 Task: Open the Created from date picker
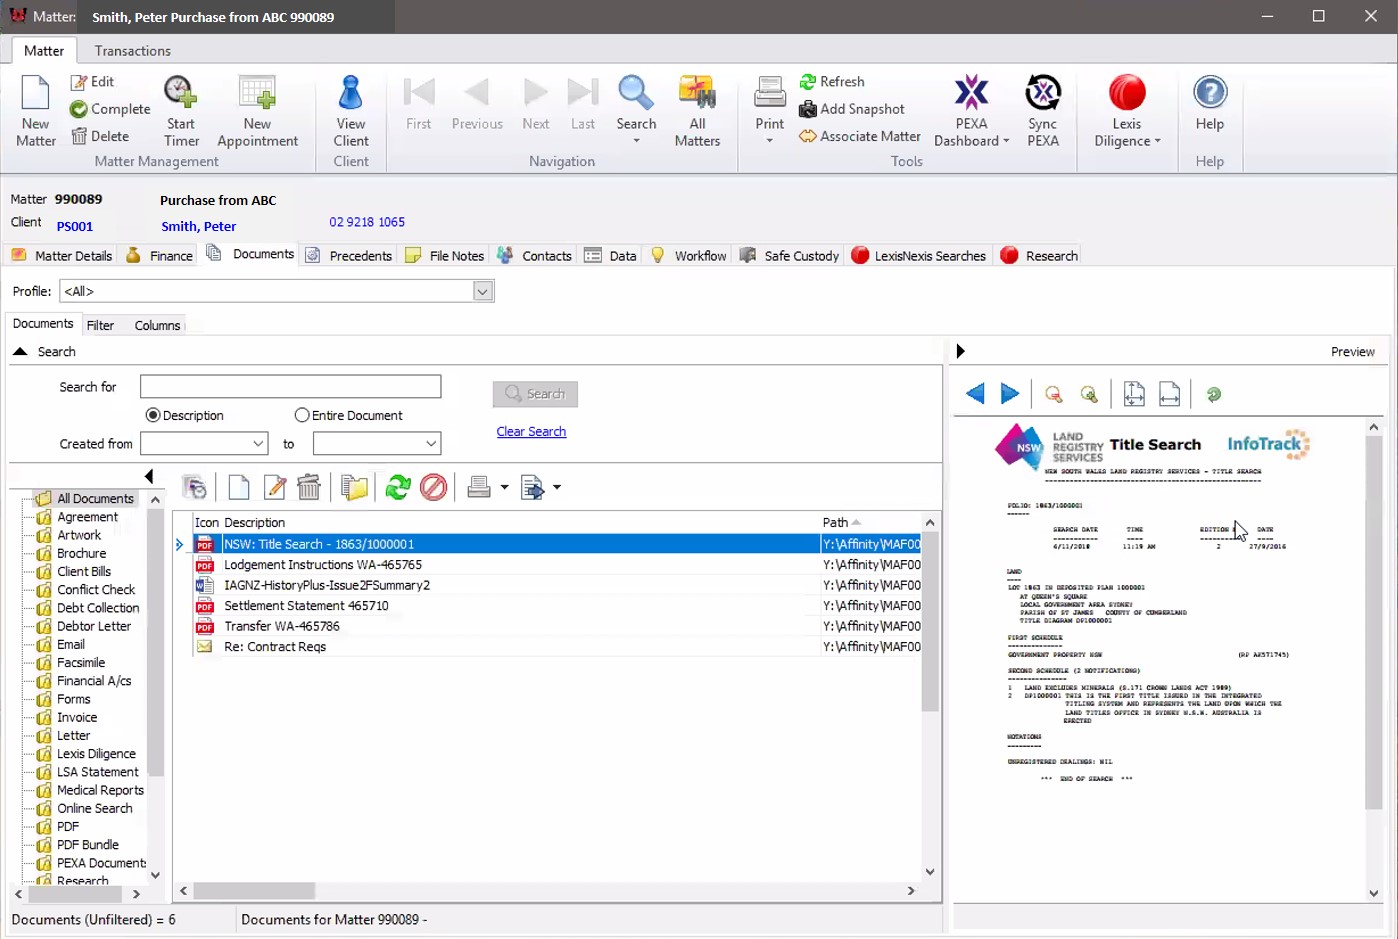pos(261,443)
